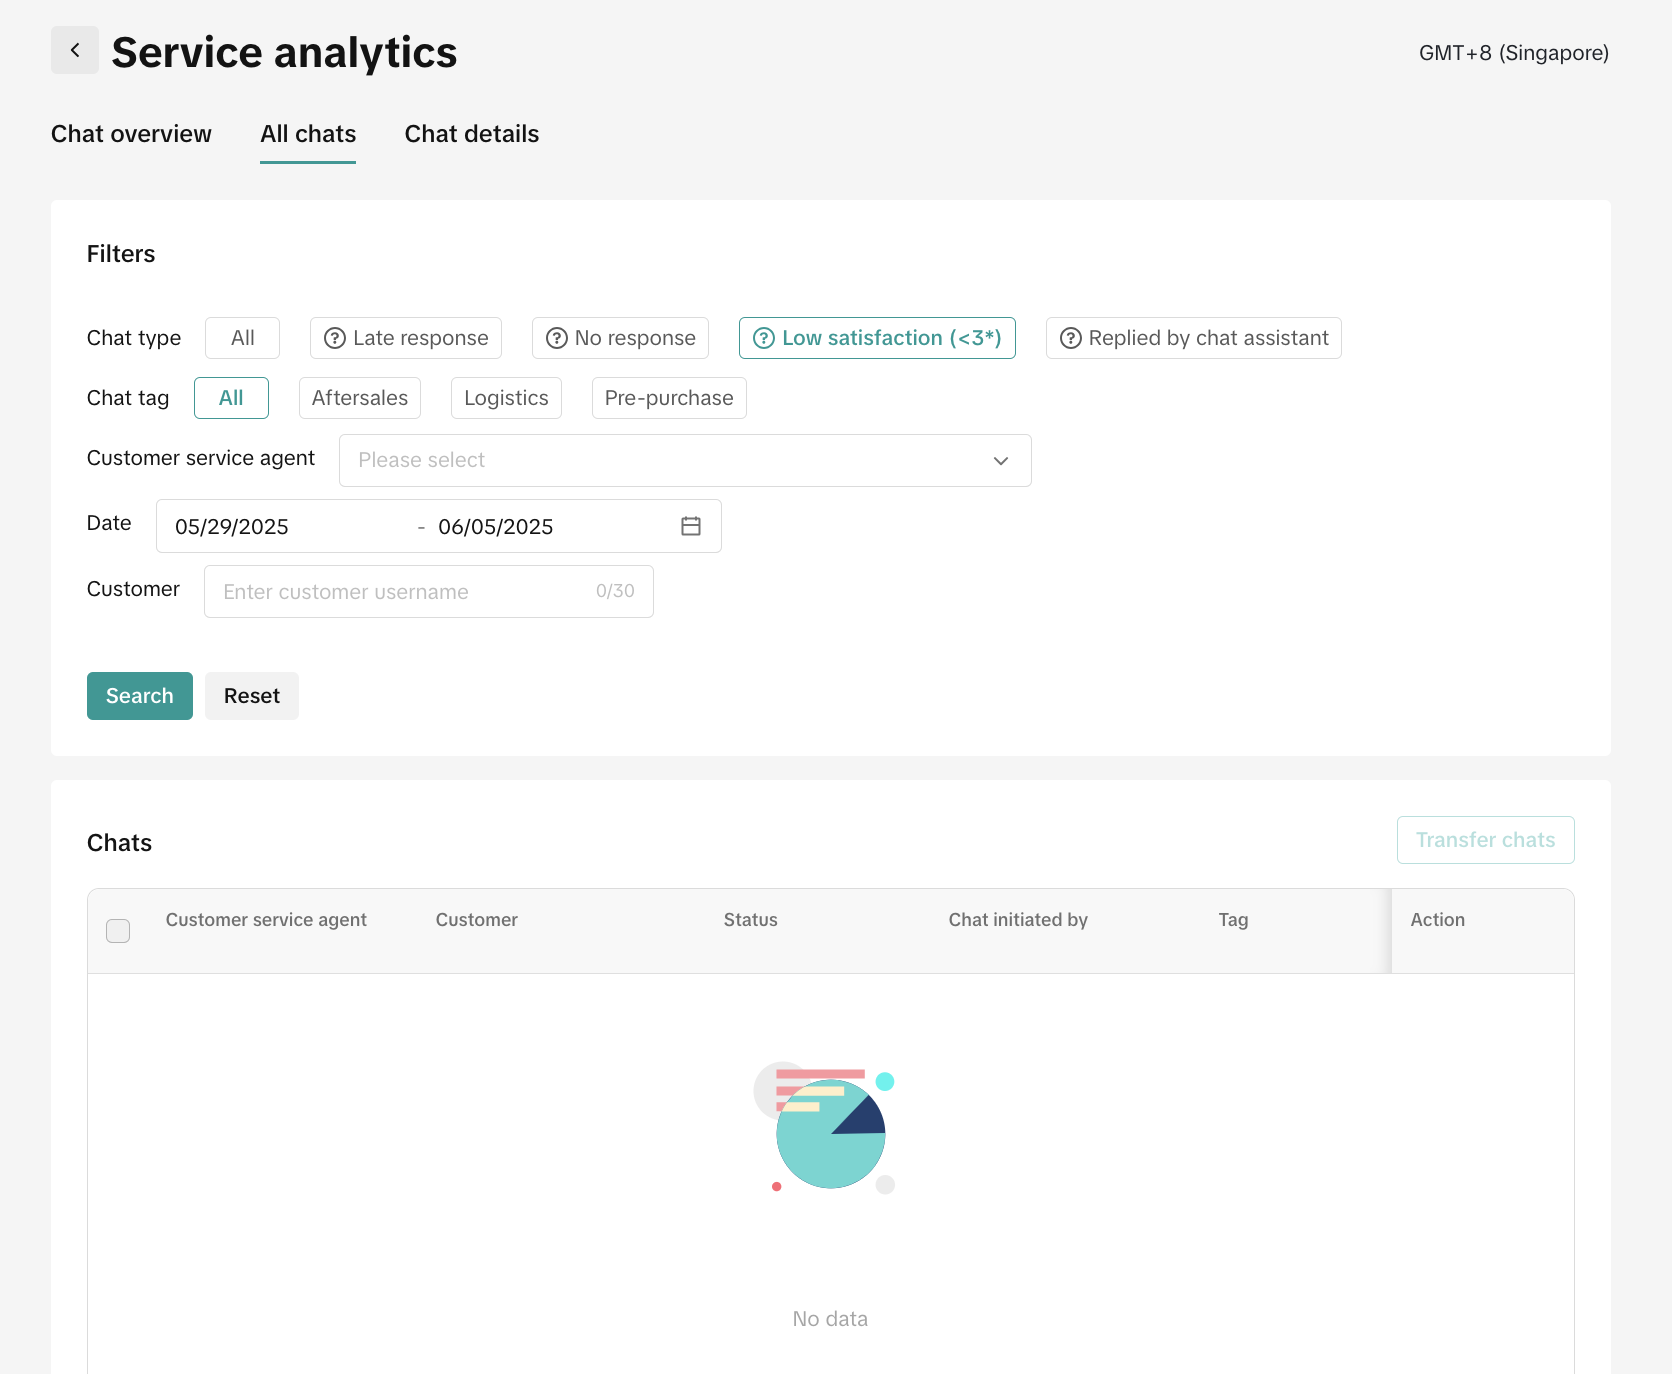Open the start date 05/29/2025 picker
Viewport: 1672px width, 1374px height.
pos(232,527)
